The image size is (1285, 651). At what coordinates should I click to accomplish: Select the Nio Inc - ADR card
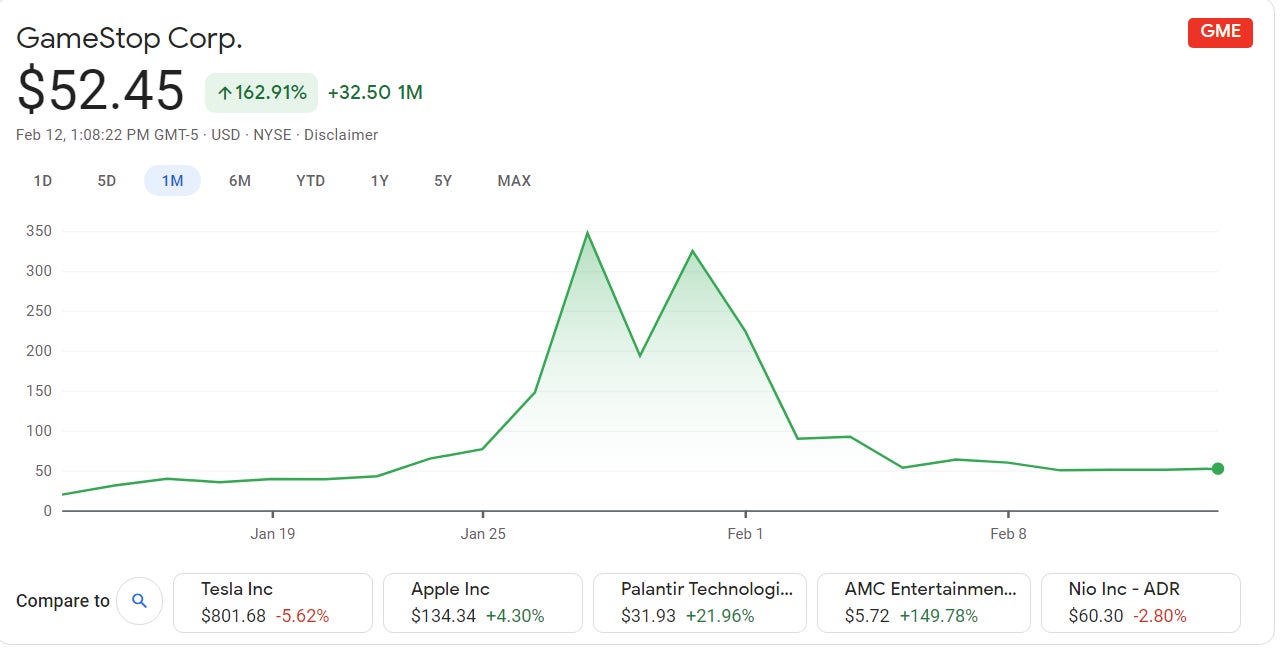1140,601
